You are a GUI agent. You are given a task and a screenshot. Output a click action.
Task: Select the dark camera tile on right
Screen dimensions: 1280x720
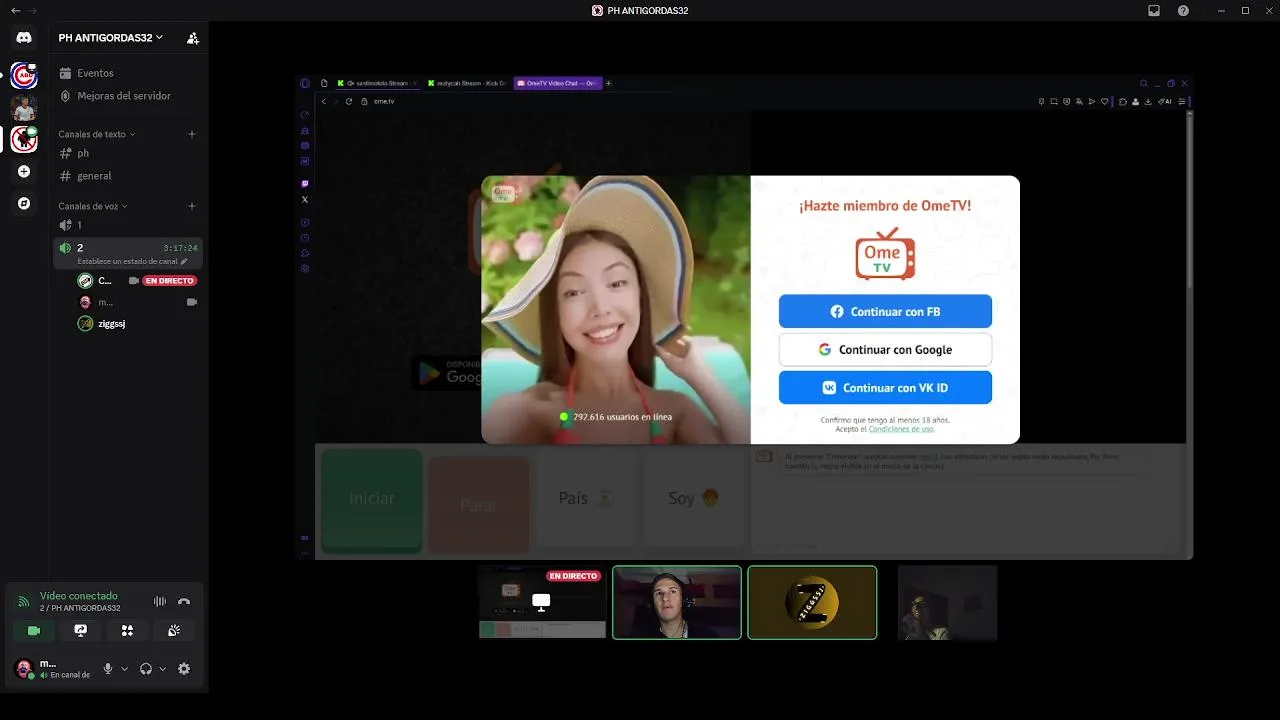[947, 602]
